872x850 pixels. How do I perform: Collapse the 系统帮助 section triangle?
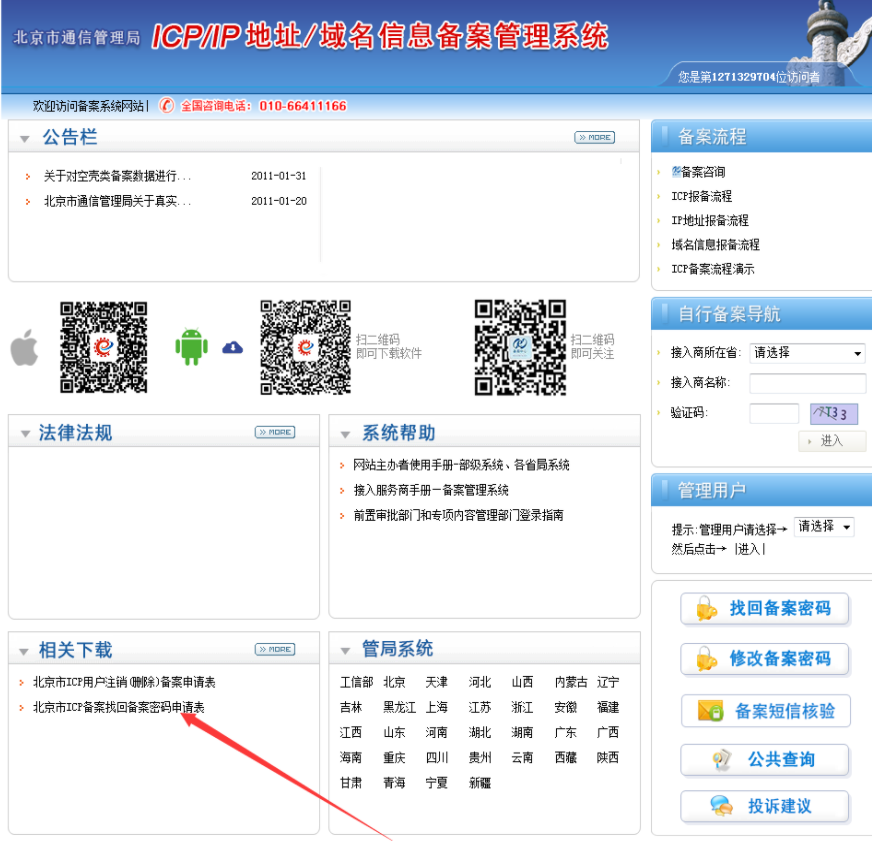click(345, 435)
